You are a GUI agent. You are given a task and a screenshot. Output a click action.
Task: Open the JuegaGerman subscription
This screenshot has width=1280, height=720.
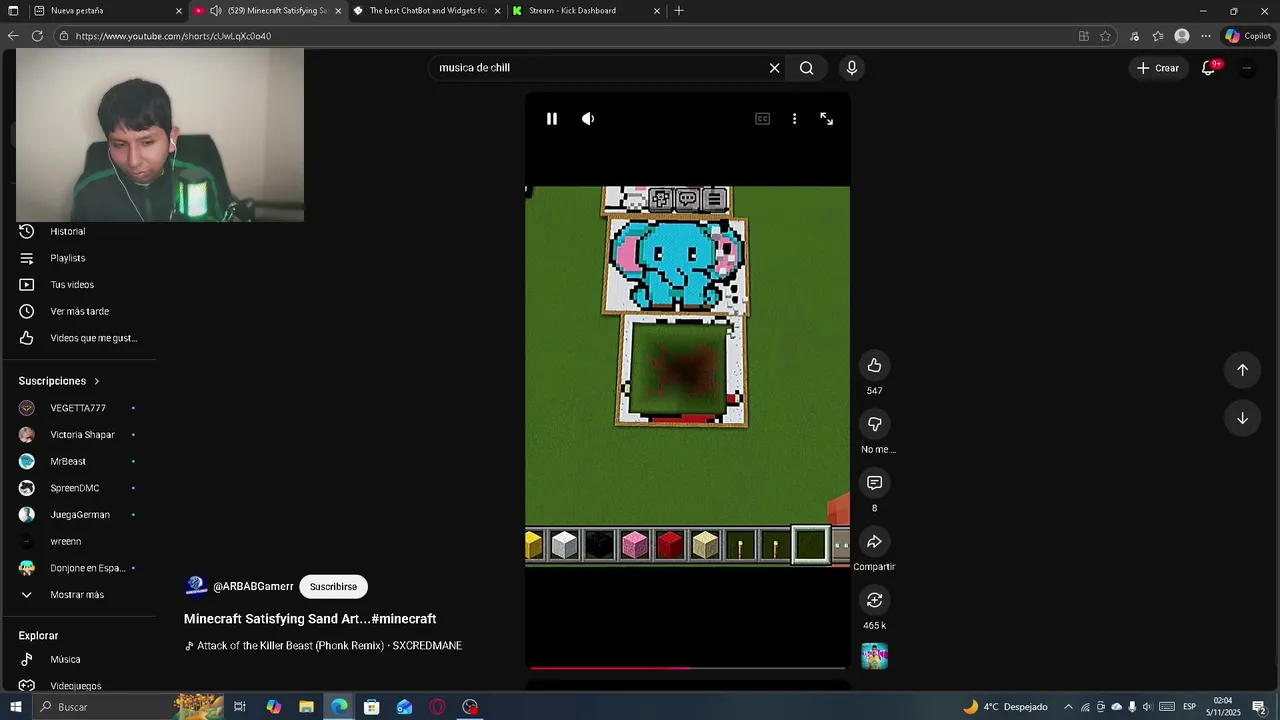coord(78,515)
